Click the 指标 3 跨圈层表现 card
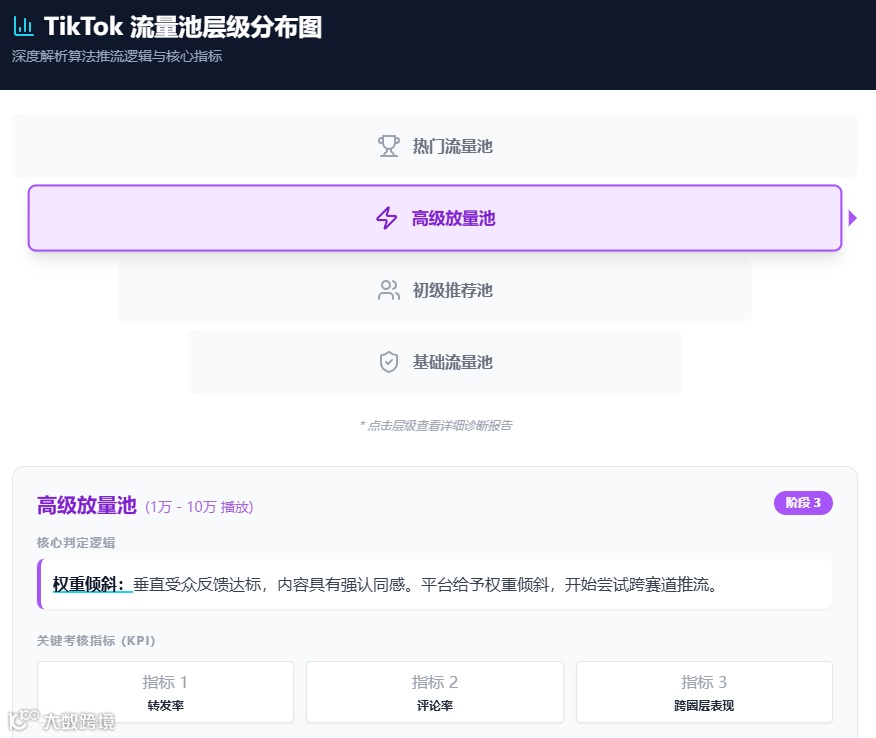Image resolution: width=876 pixels, height=738 pixels. (x=704, y=692)
